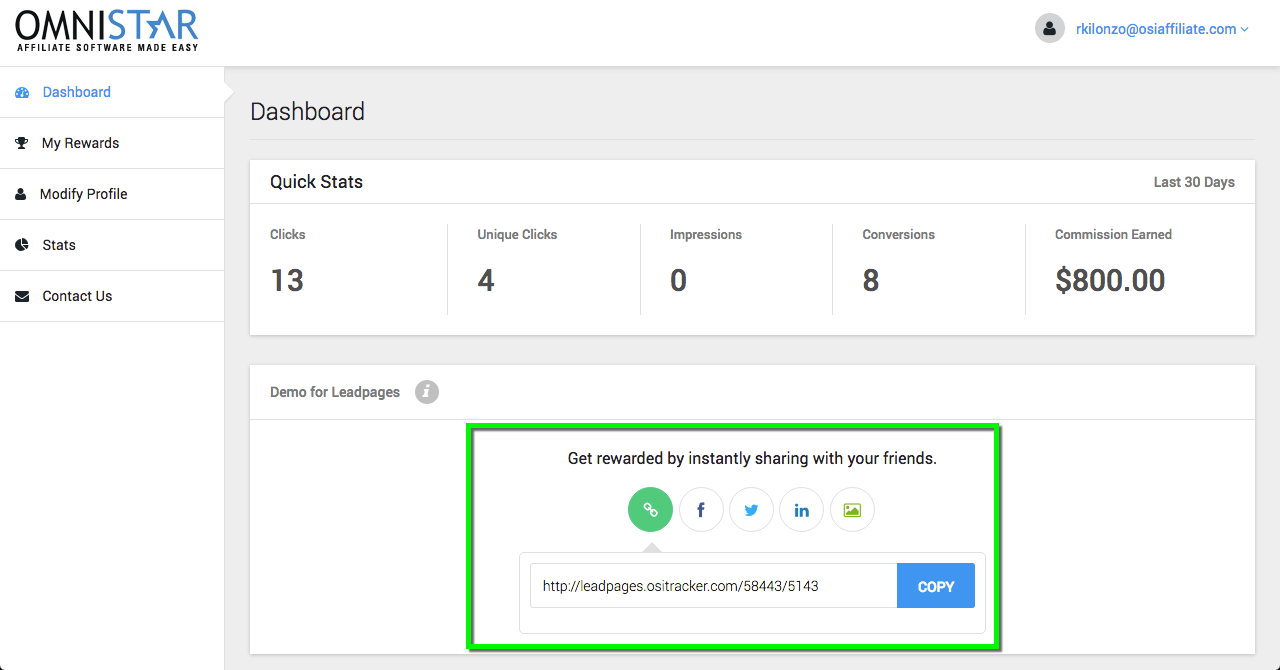Screen dimensions: 1280x670
Task: Share via the Facebook icon
Action: [x=701, y=510]
